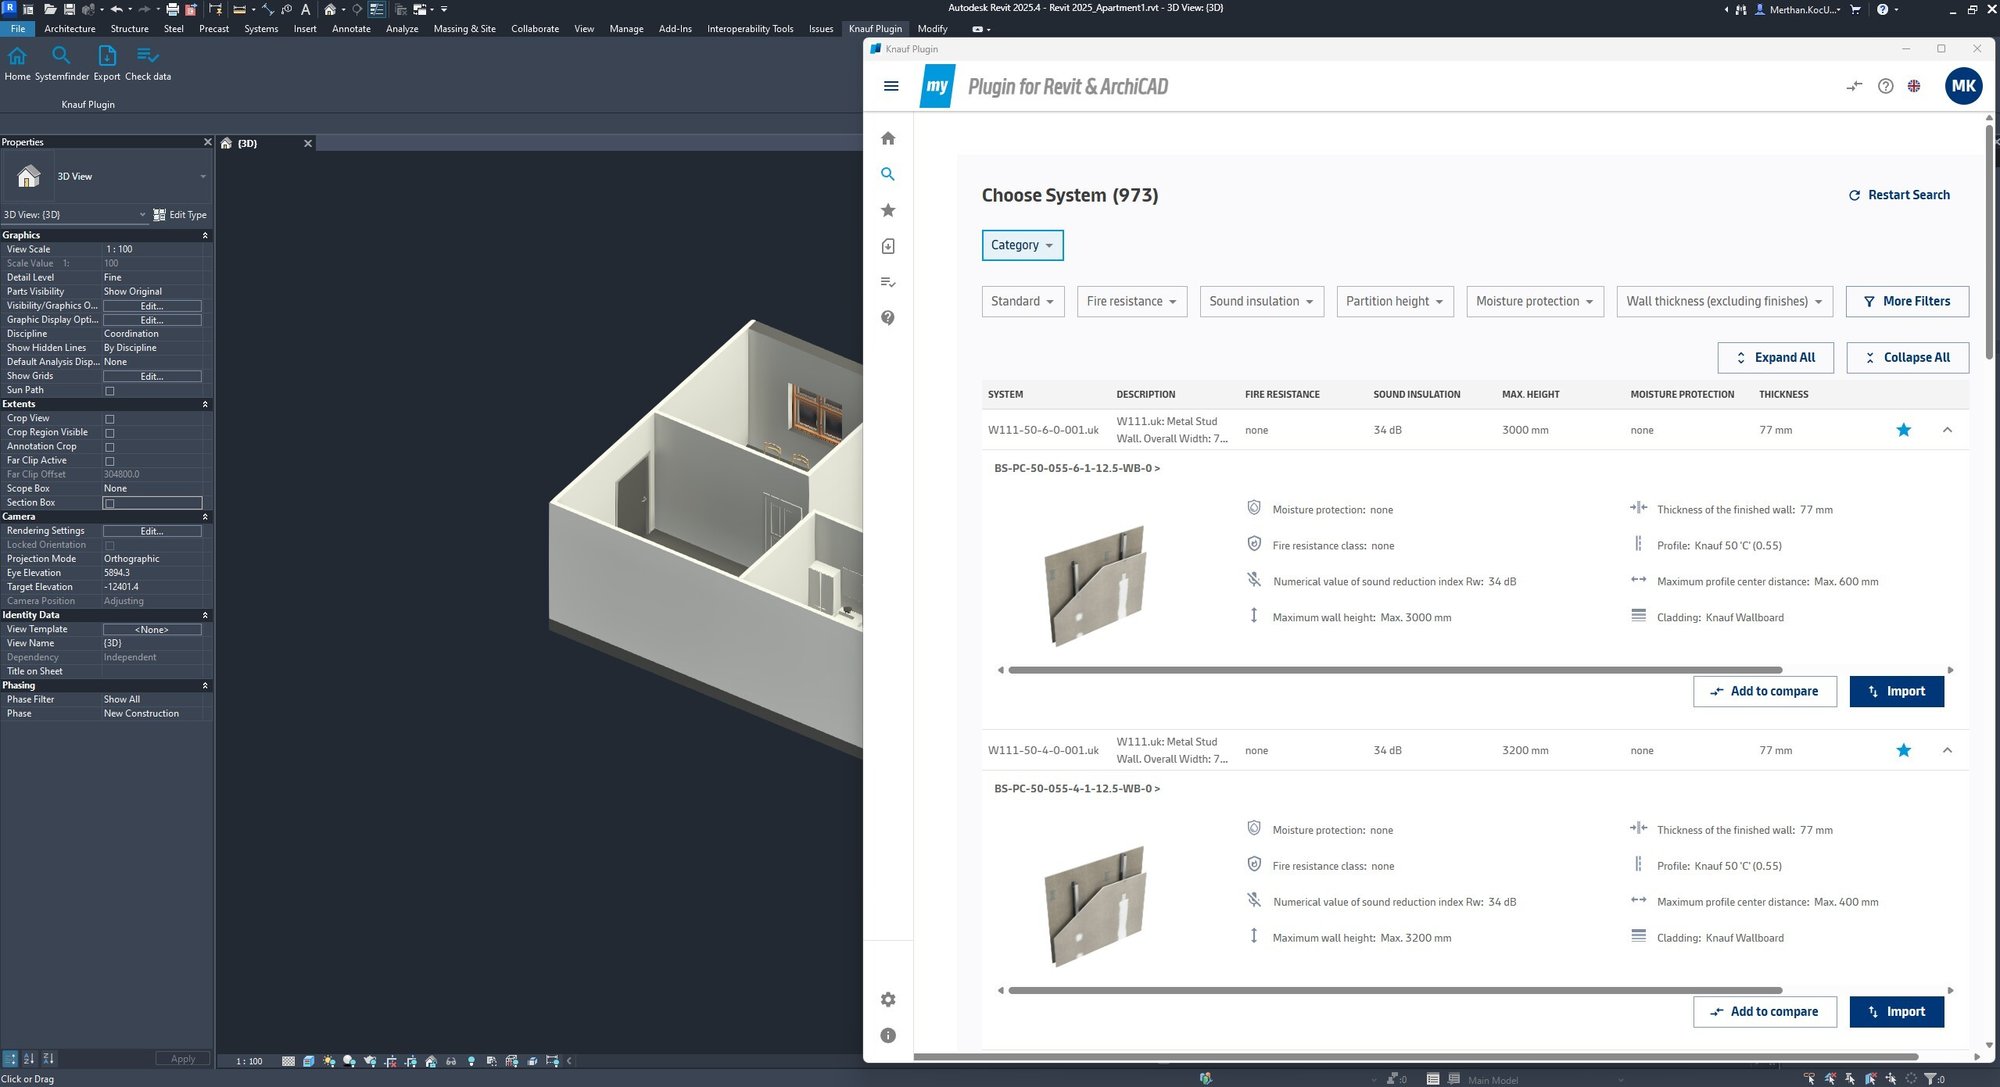Open the Structure ribbon tab
The width and height of the screenshot is (2000, 1087).
[129, 29]
